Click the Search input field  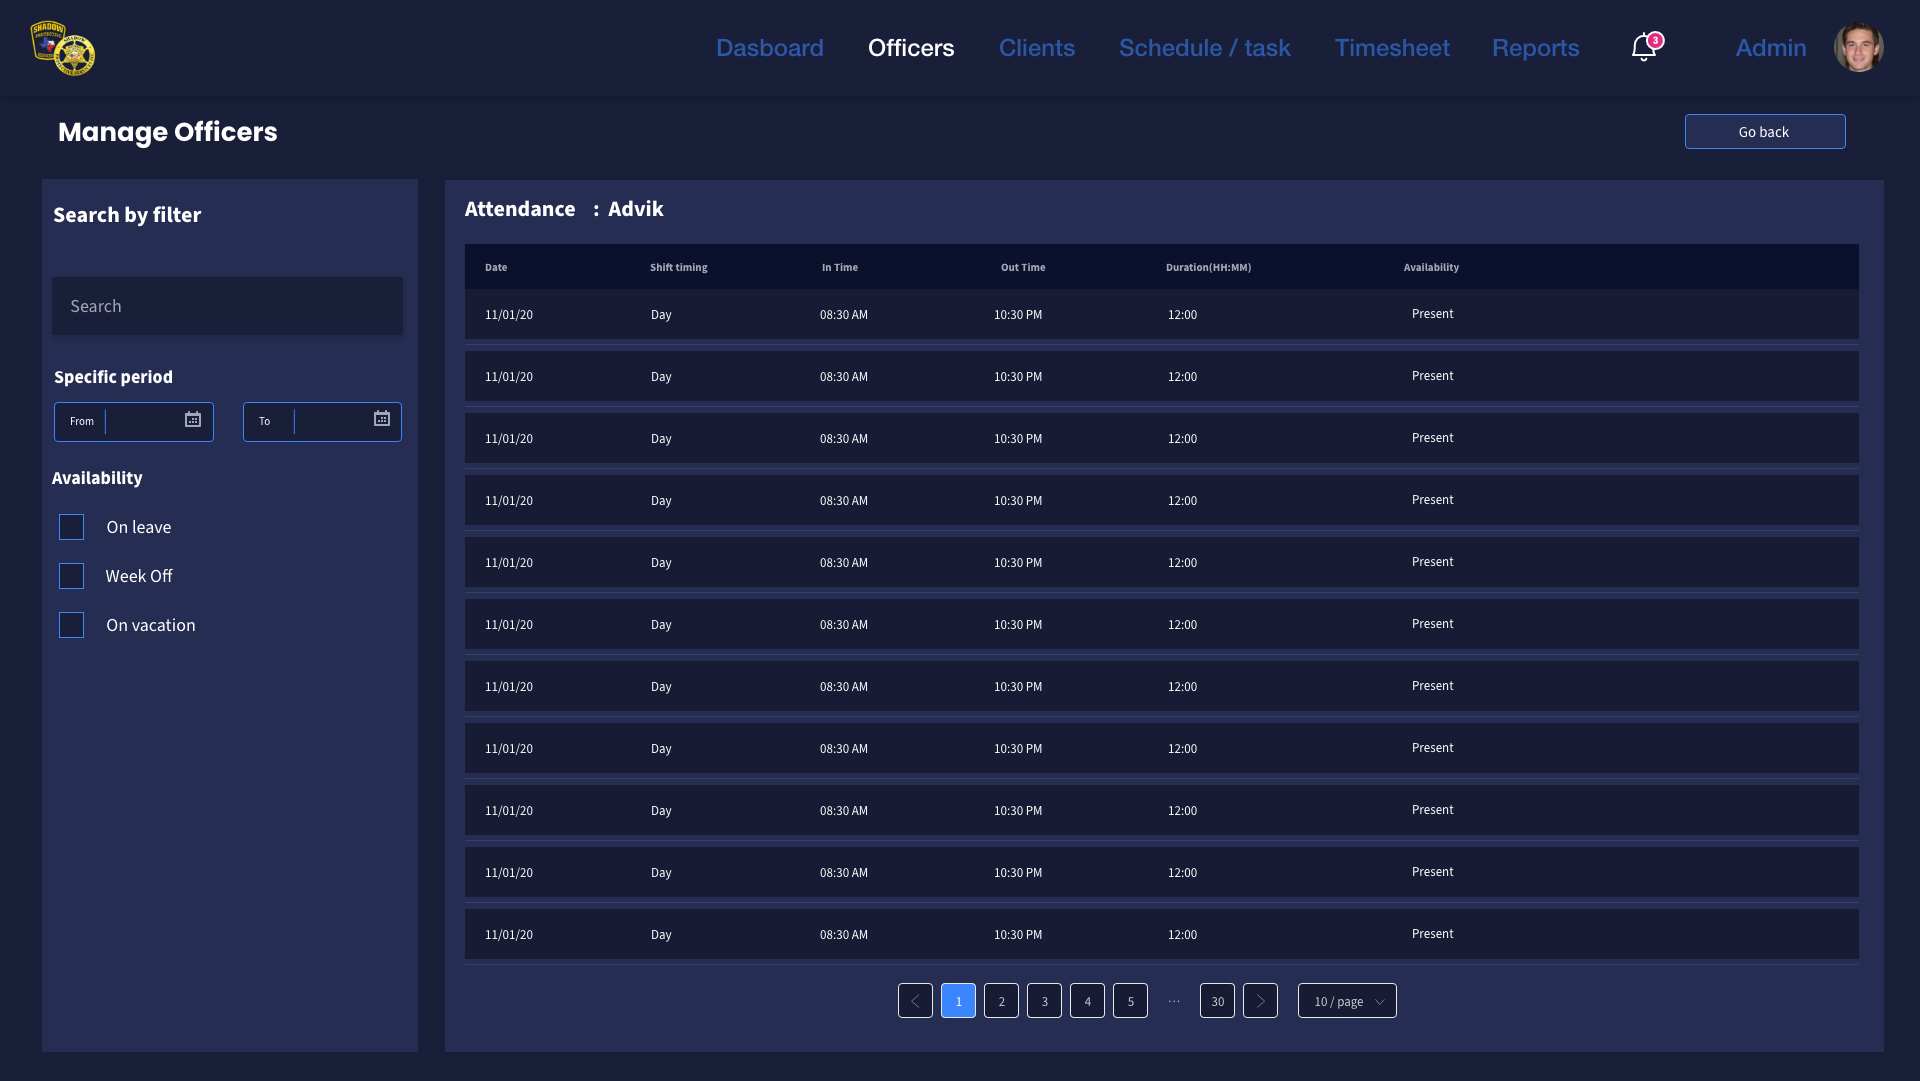pos(227,306)
